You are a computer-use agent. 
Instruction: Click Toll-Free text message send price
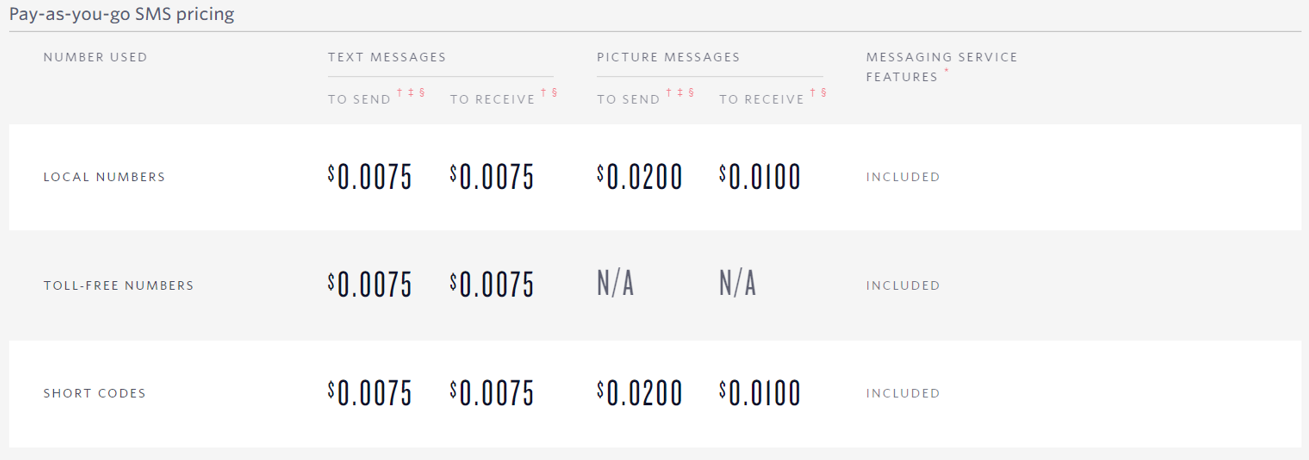[370, 286]
